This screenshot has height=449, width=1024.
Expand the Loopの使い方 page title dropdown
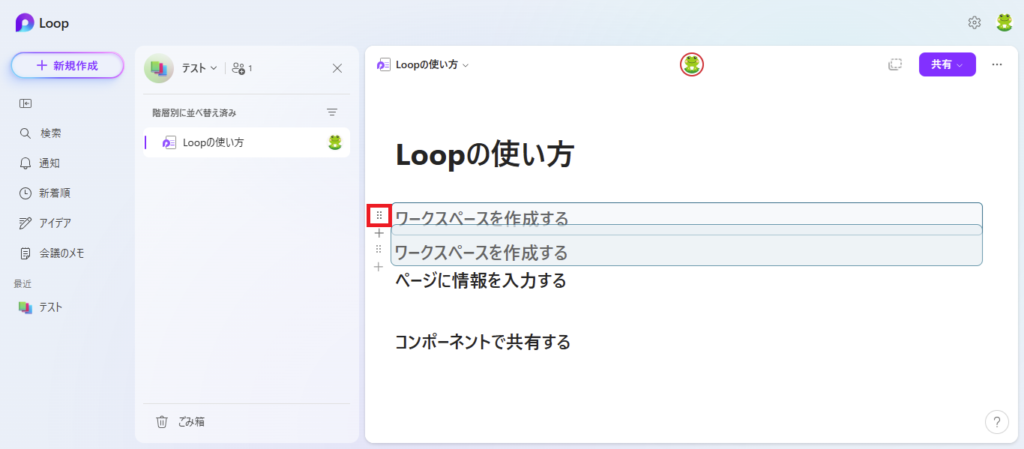click(466, 65)
